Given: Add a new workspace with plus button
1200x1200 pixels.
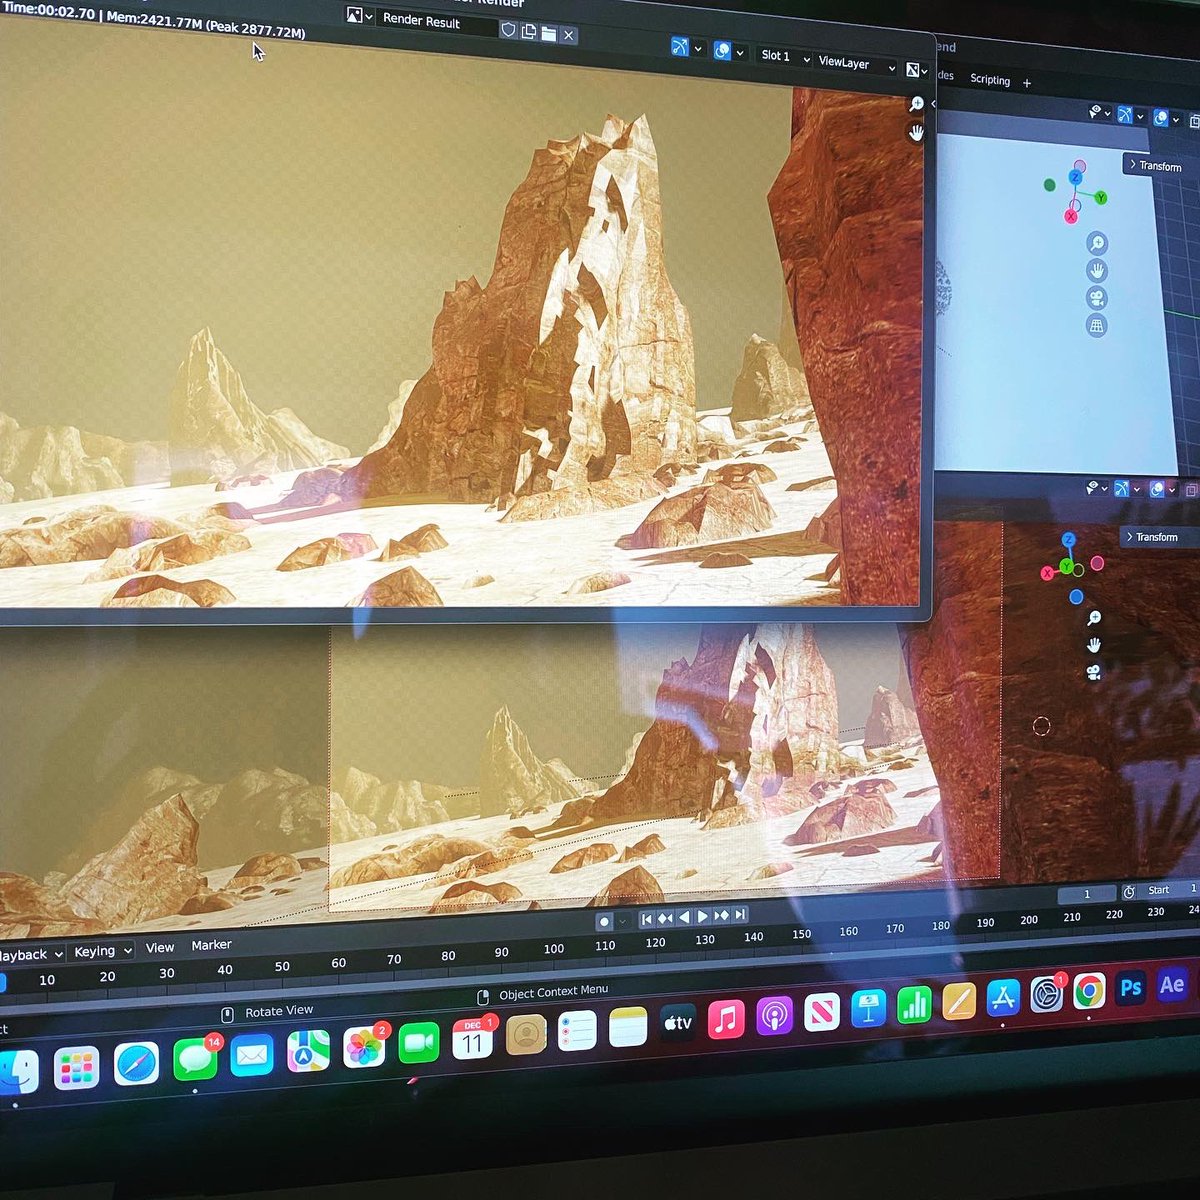Looking at the screenshot, I should [1027, 83].
